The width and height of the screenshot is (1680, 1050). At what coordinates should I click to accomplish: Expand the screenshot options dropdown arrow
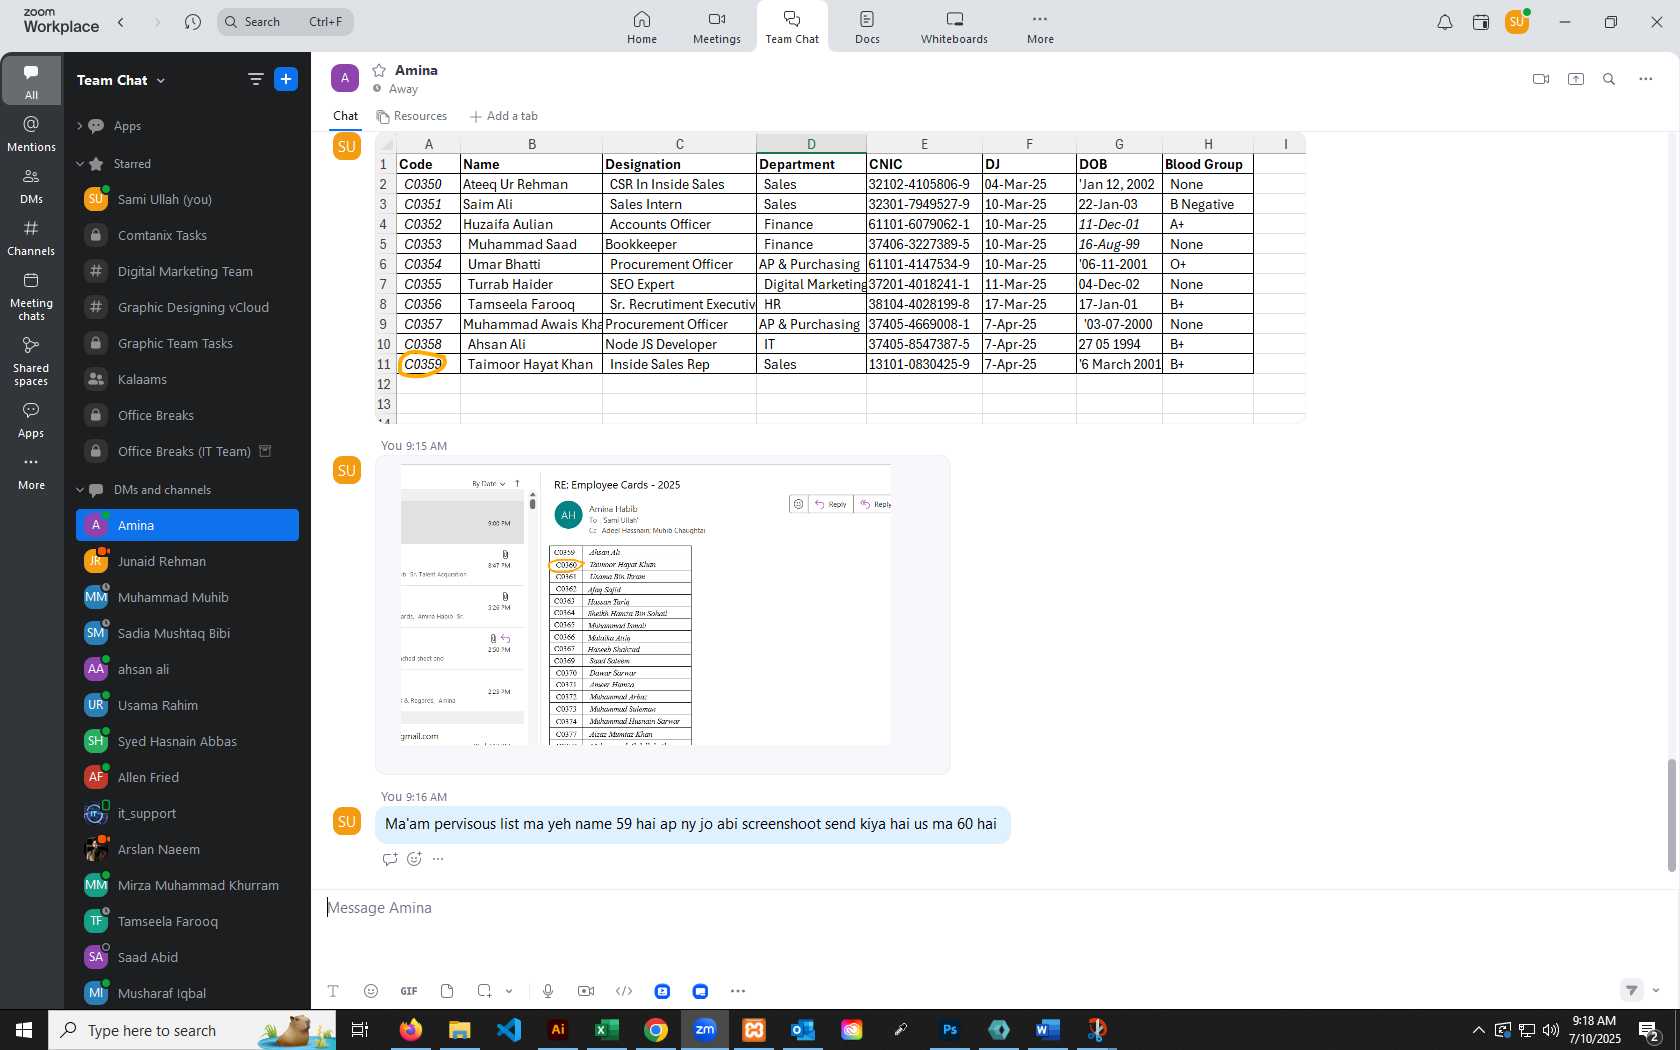pyautogui.click(x=509, y=991)
